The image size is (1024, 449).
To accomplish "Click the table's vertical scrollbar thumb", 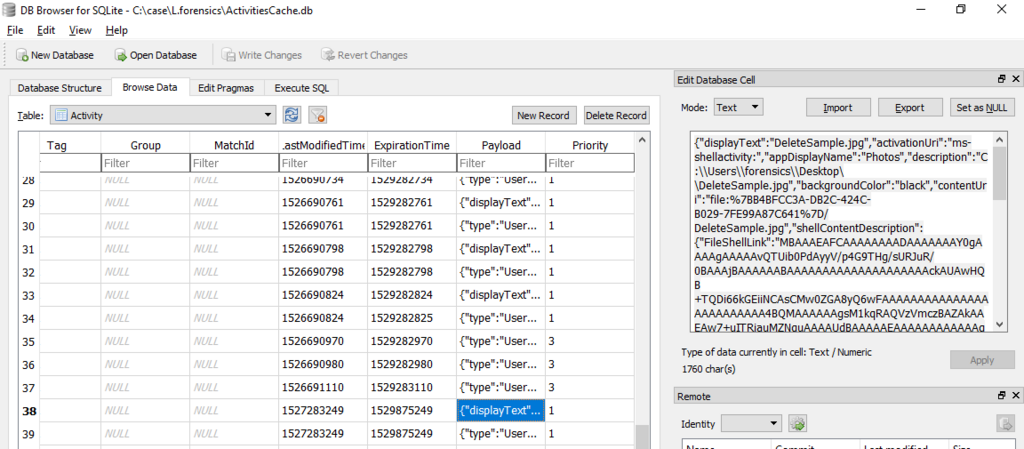I will [641, 436].
